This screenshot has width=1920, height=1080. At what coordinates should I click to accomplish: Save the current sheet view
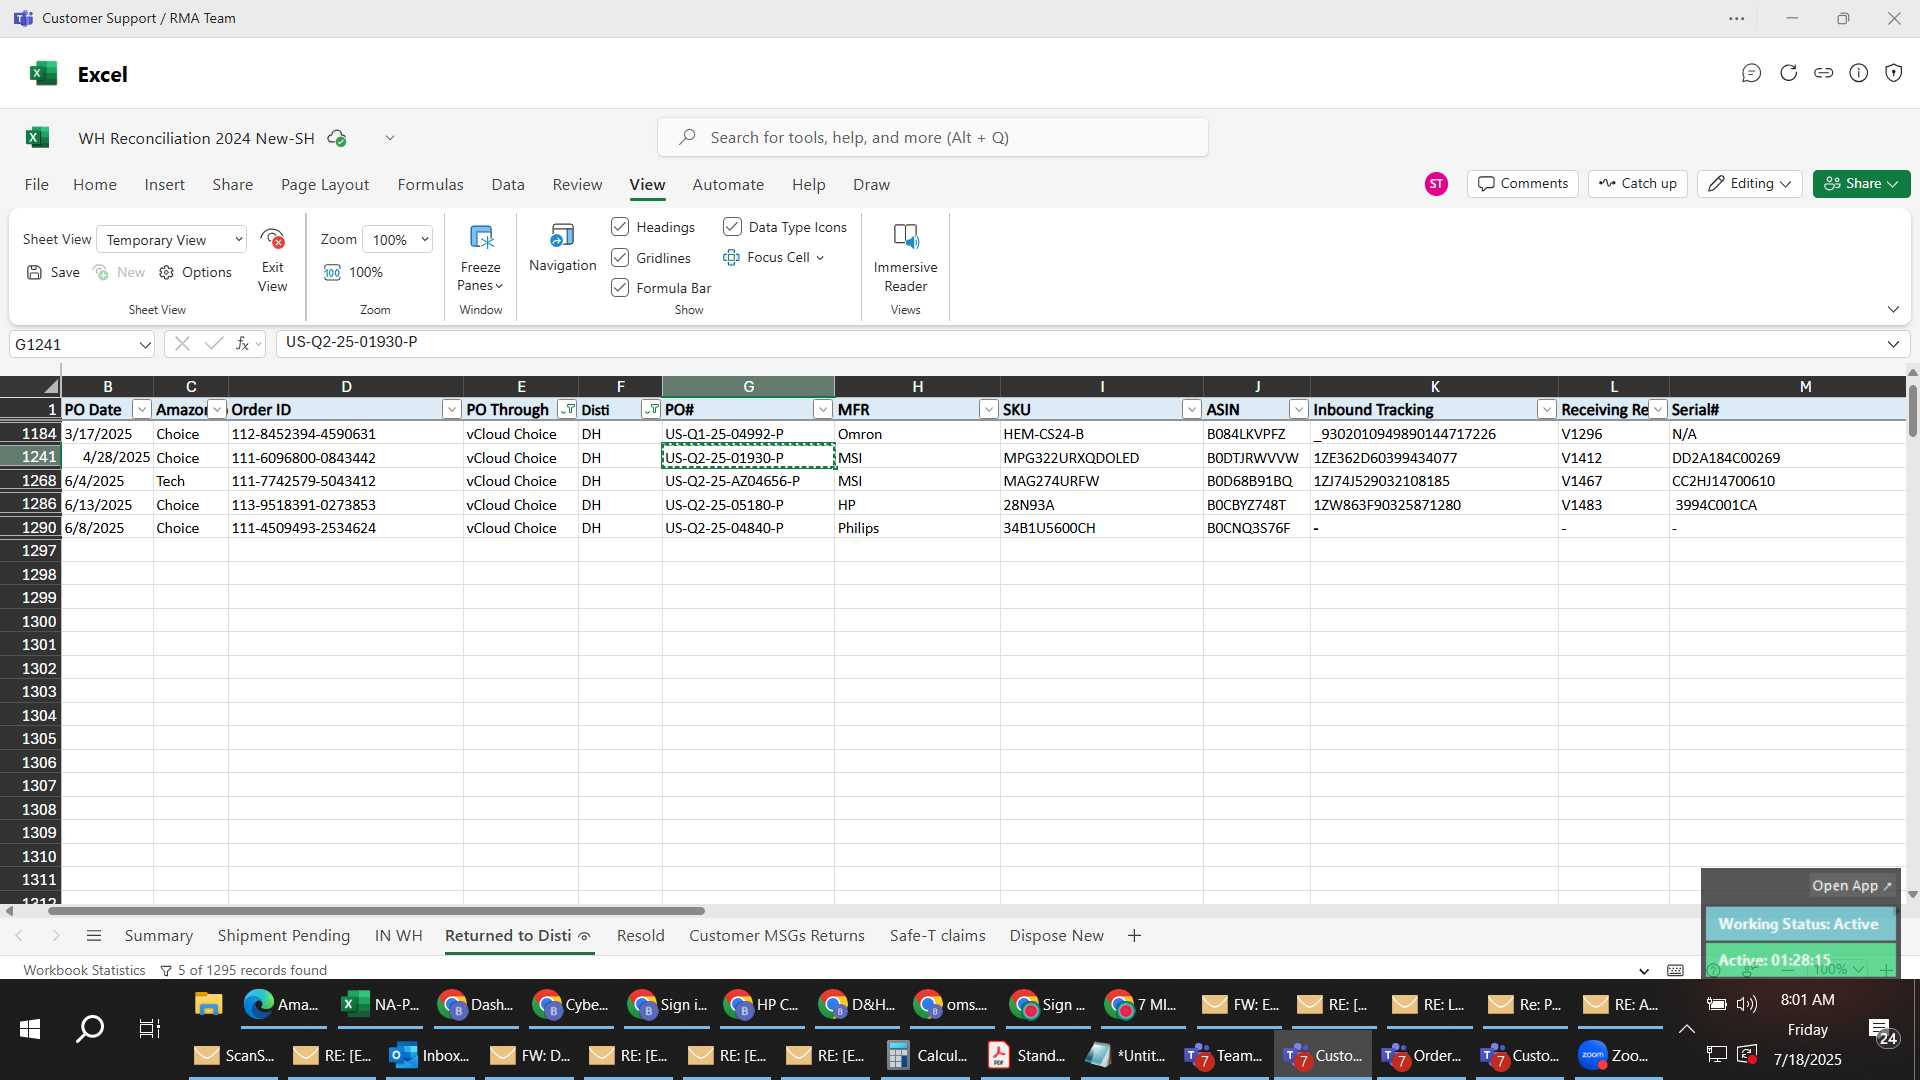coord(53,272)
